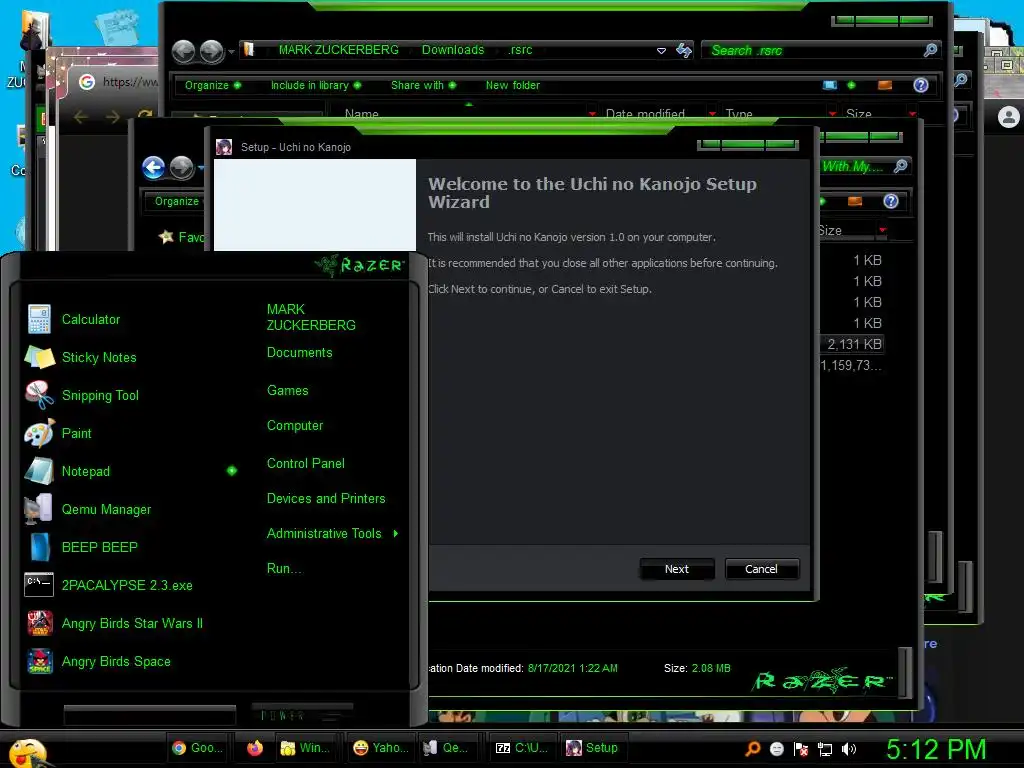Go forward in the .rsrc explorer window

tap(212, 51)
